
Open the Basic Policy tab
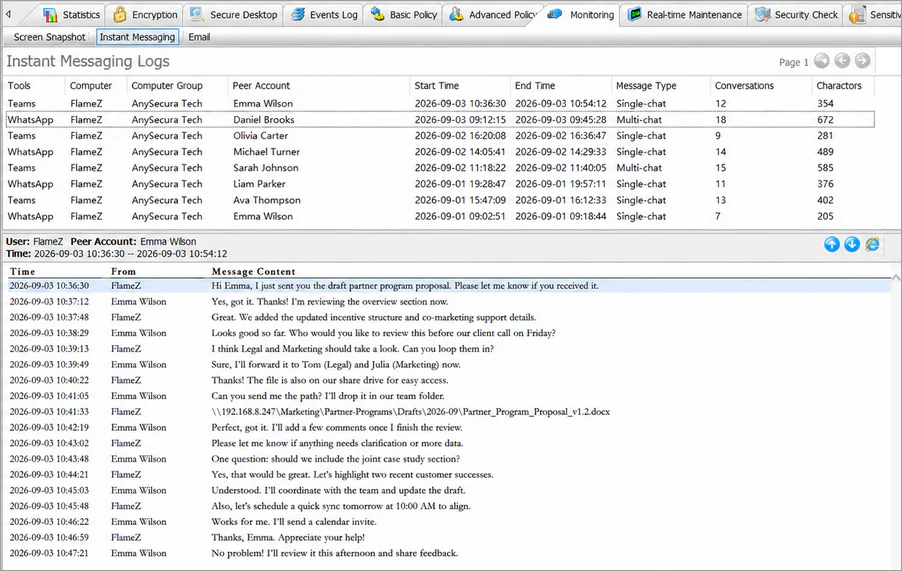(x=403, y=15)
